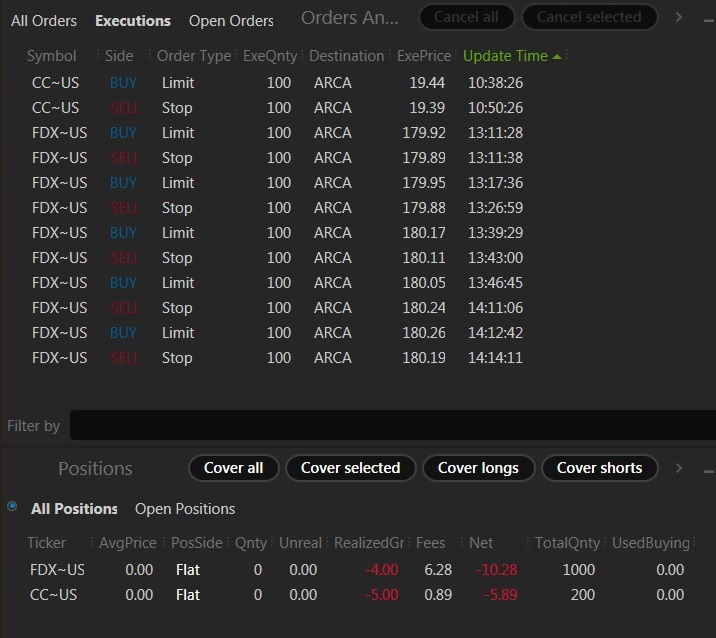Click FDX~US net value -10.28

[x=496, y=570]
